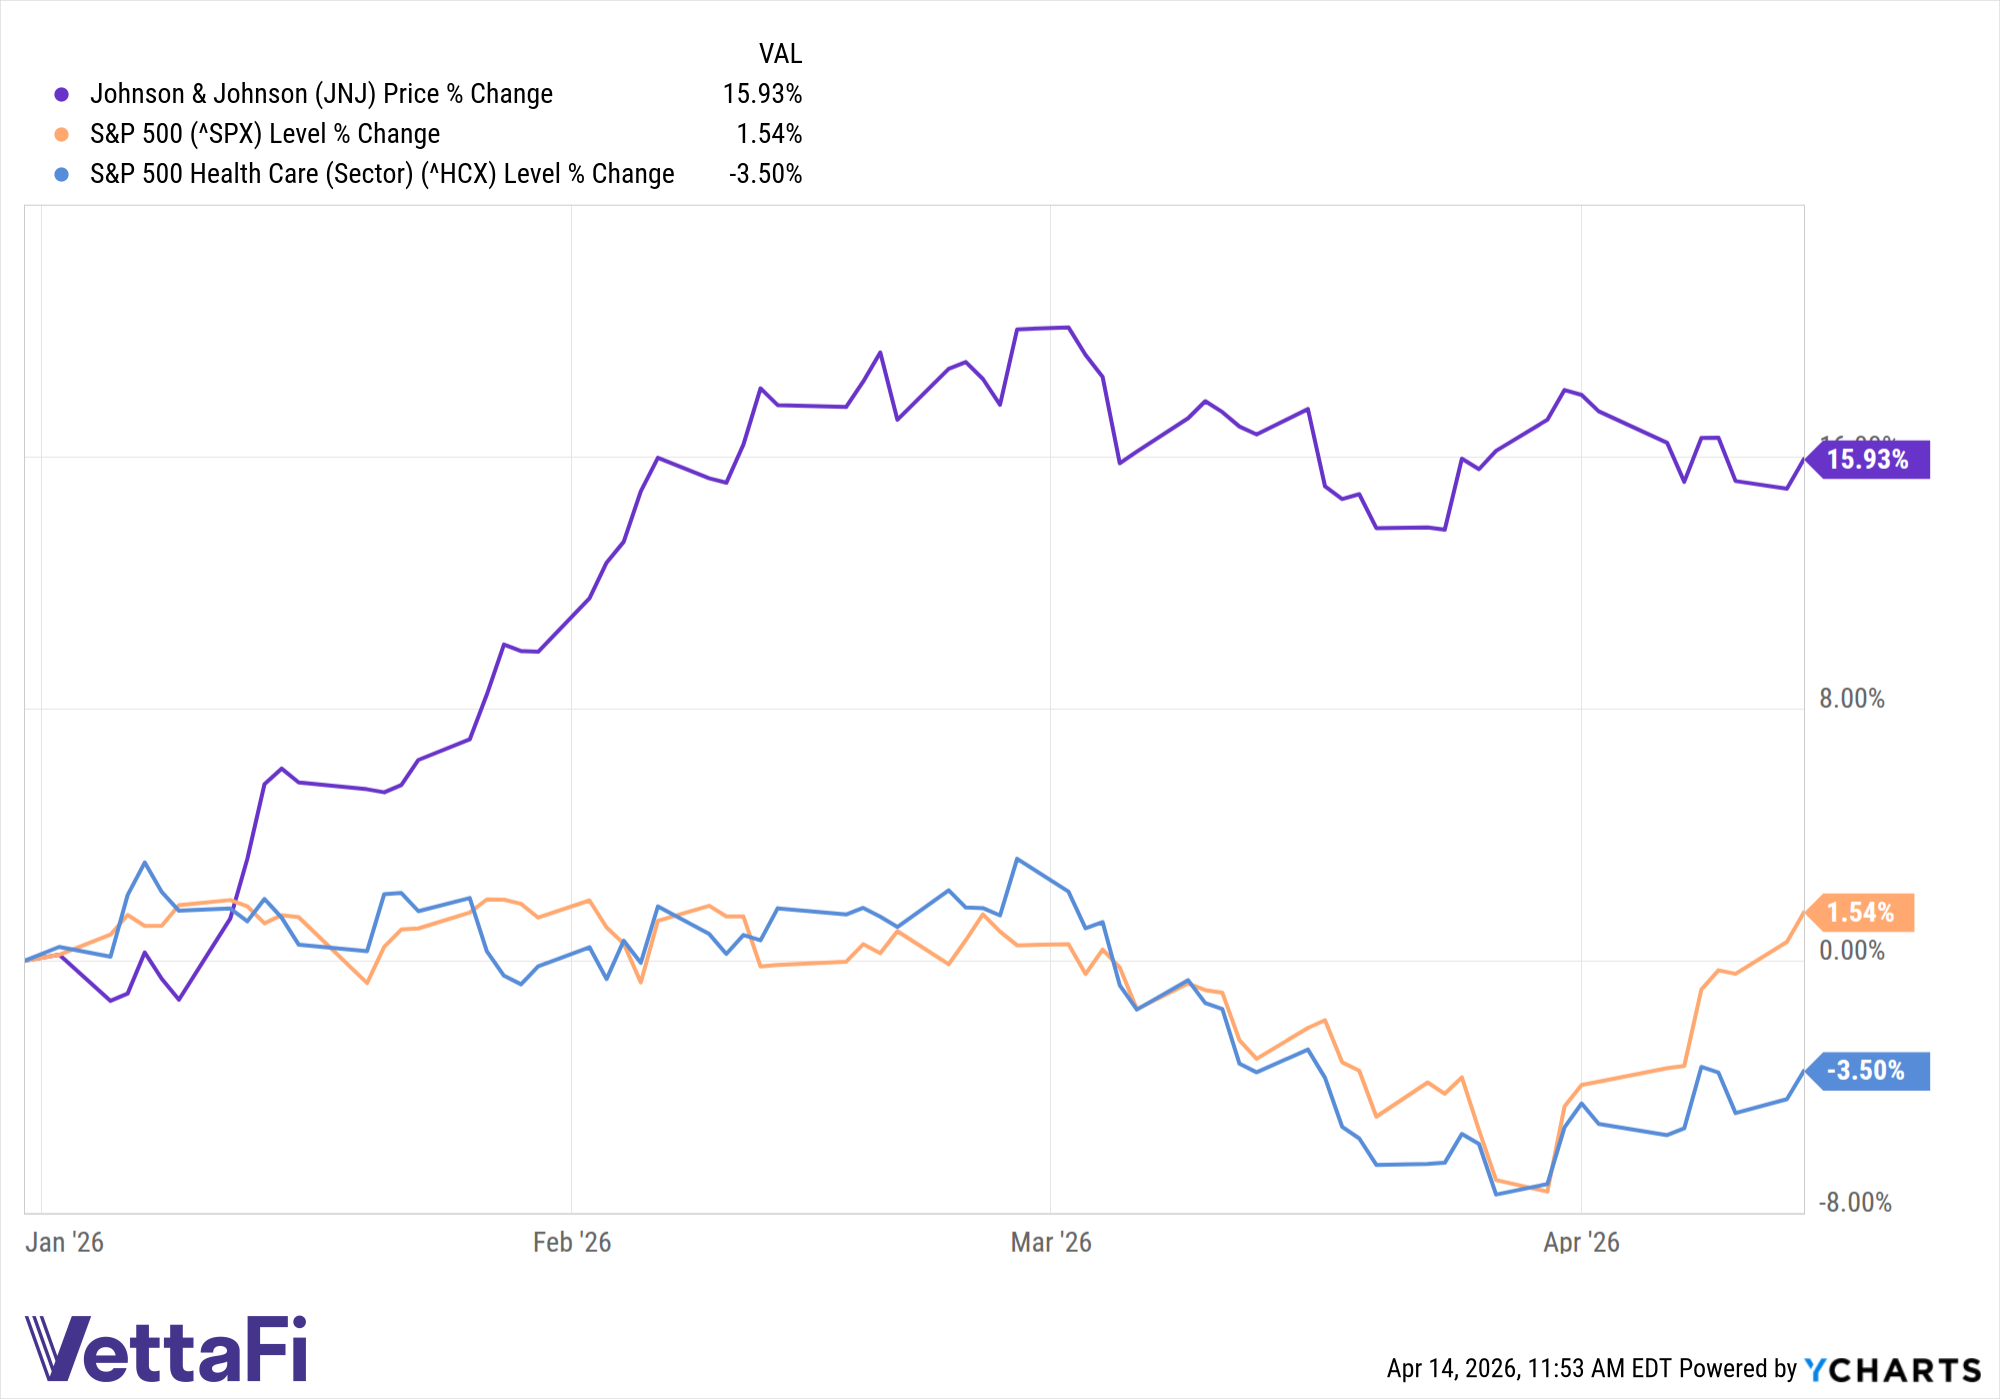Click the YCharts logo

point(1892,1369)
